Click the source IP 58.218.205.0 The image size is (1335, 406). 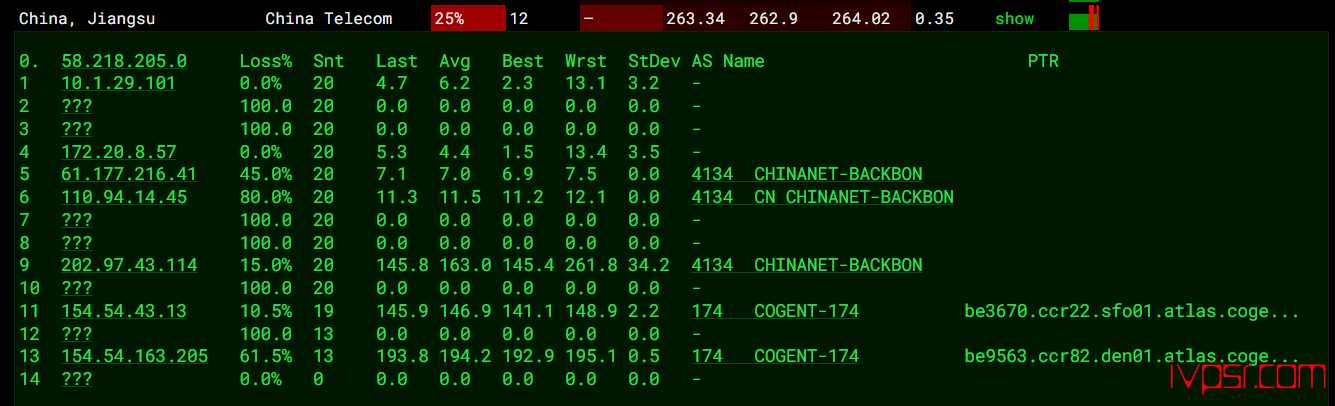(124, 61)
